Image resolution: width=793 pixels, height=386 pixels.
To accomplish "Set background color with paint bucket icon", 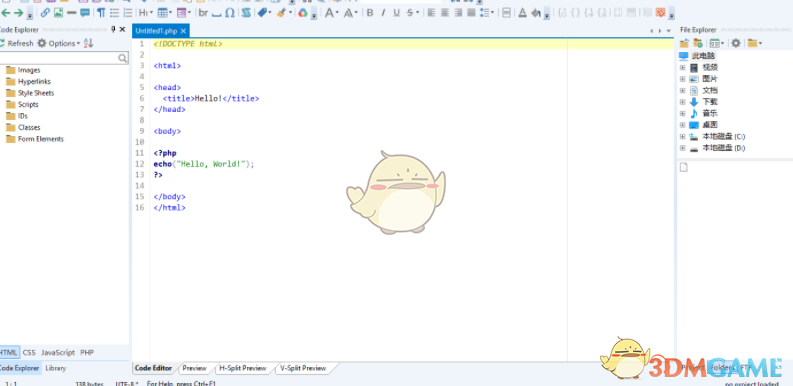I will [536, 13].
